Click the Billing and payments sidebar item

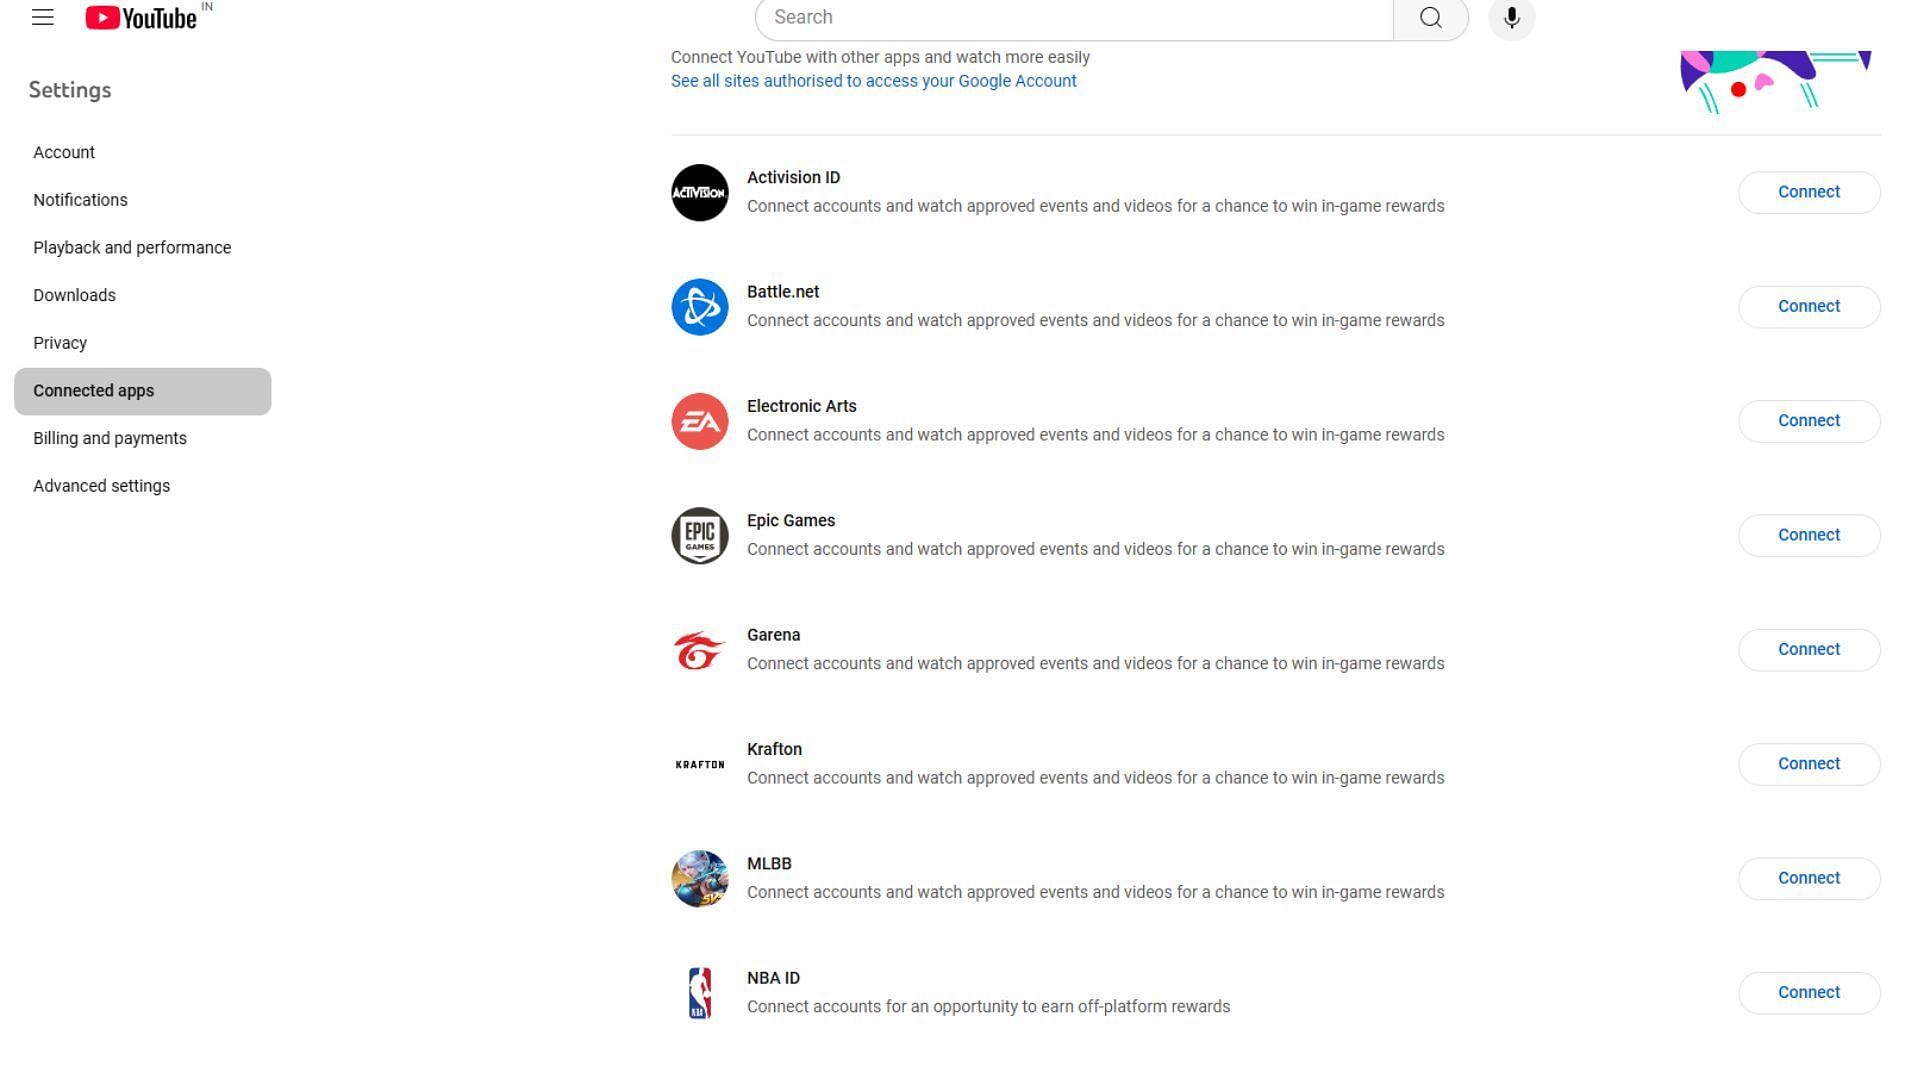click(x=109, y=438)
